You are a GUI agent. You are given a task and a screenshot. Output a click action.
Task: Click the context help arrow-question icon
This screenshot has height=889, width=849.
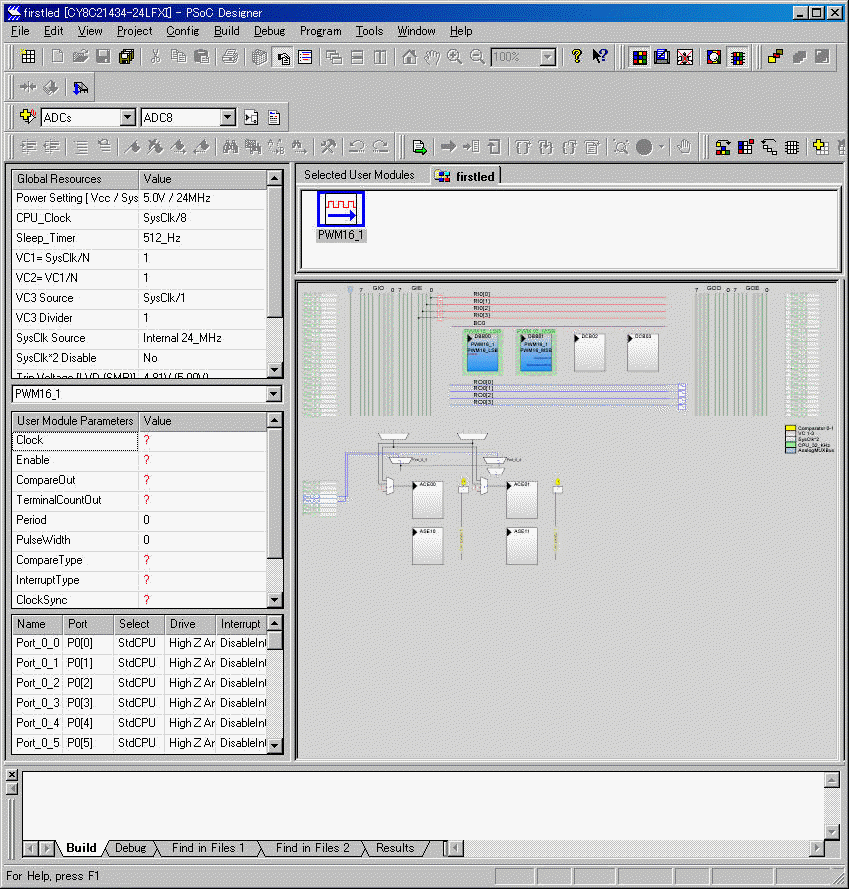pos(599,56)
